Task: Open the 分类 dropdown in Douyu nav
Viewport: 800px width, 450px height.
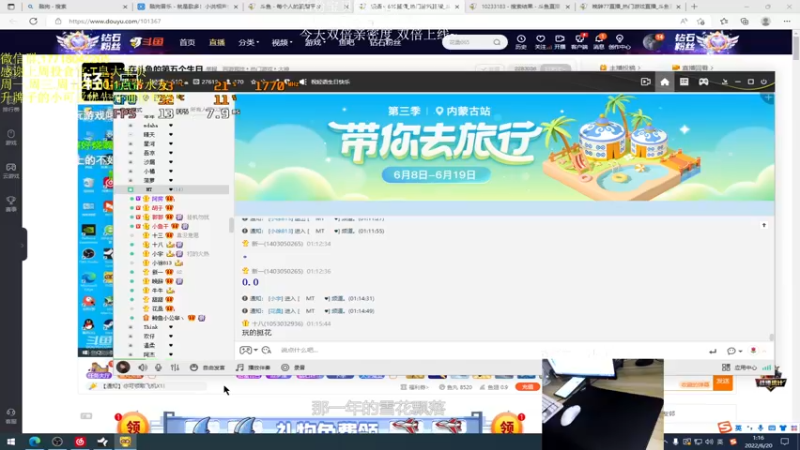Action: 248,42
